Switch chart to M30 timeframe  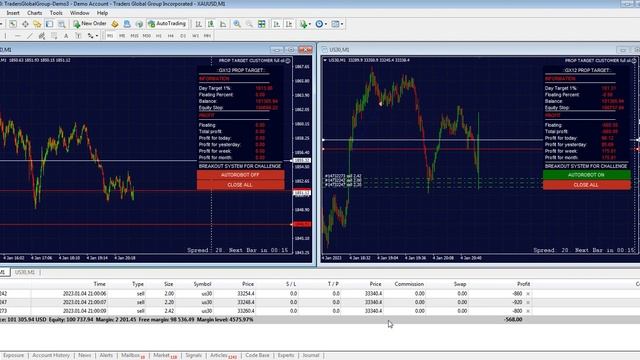coord(147,36)
